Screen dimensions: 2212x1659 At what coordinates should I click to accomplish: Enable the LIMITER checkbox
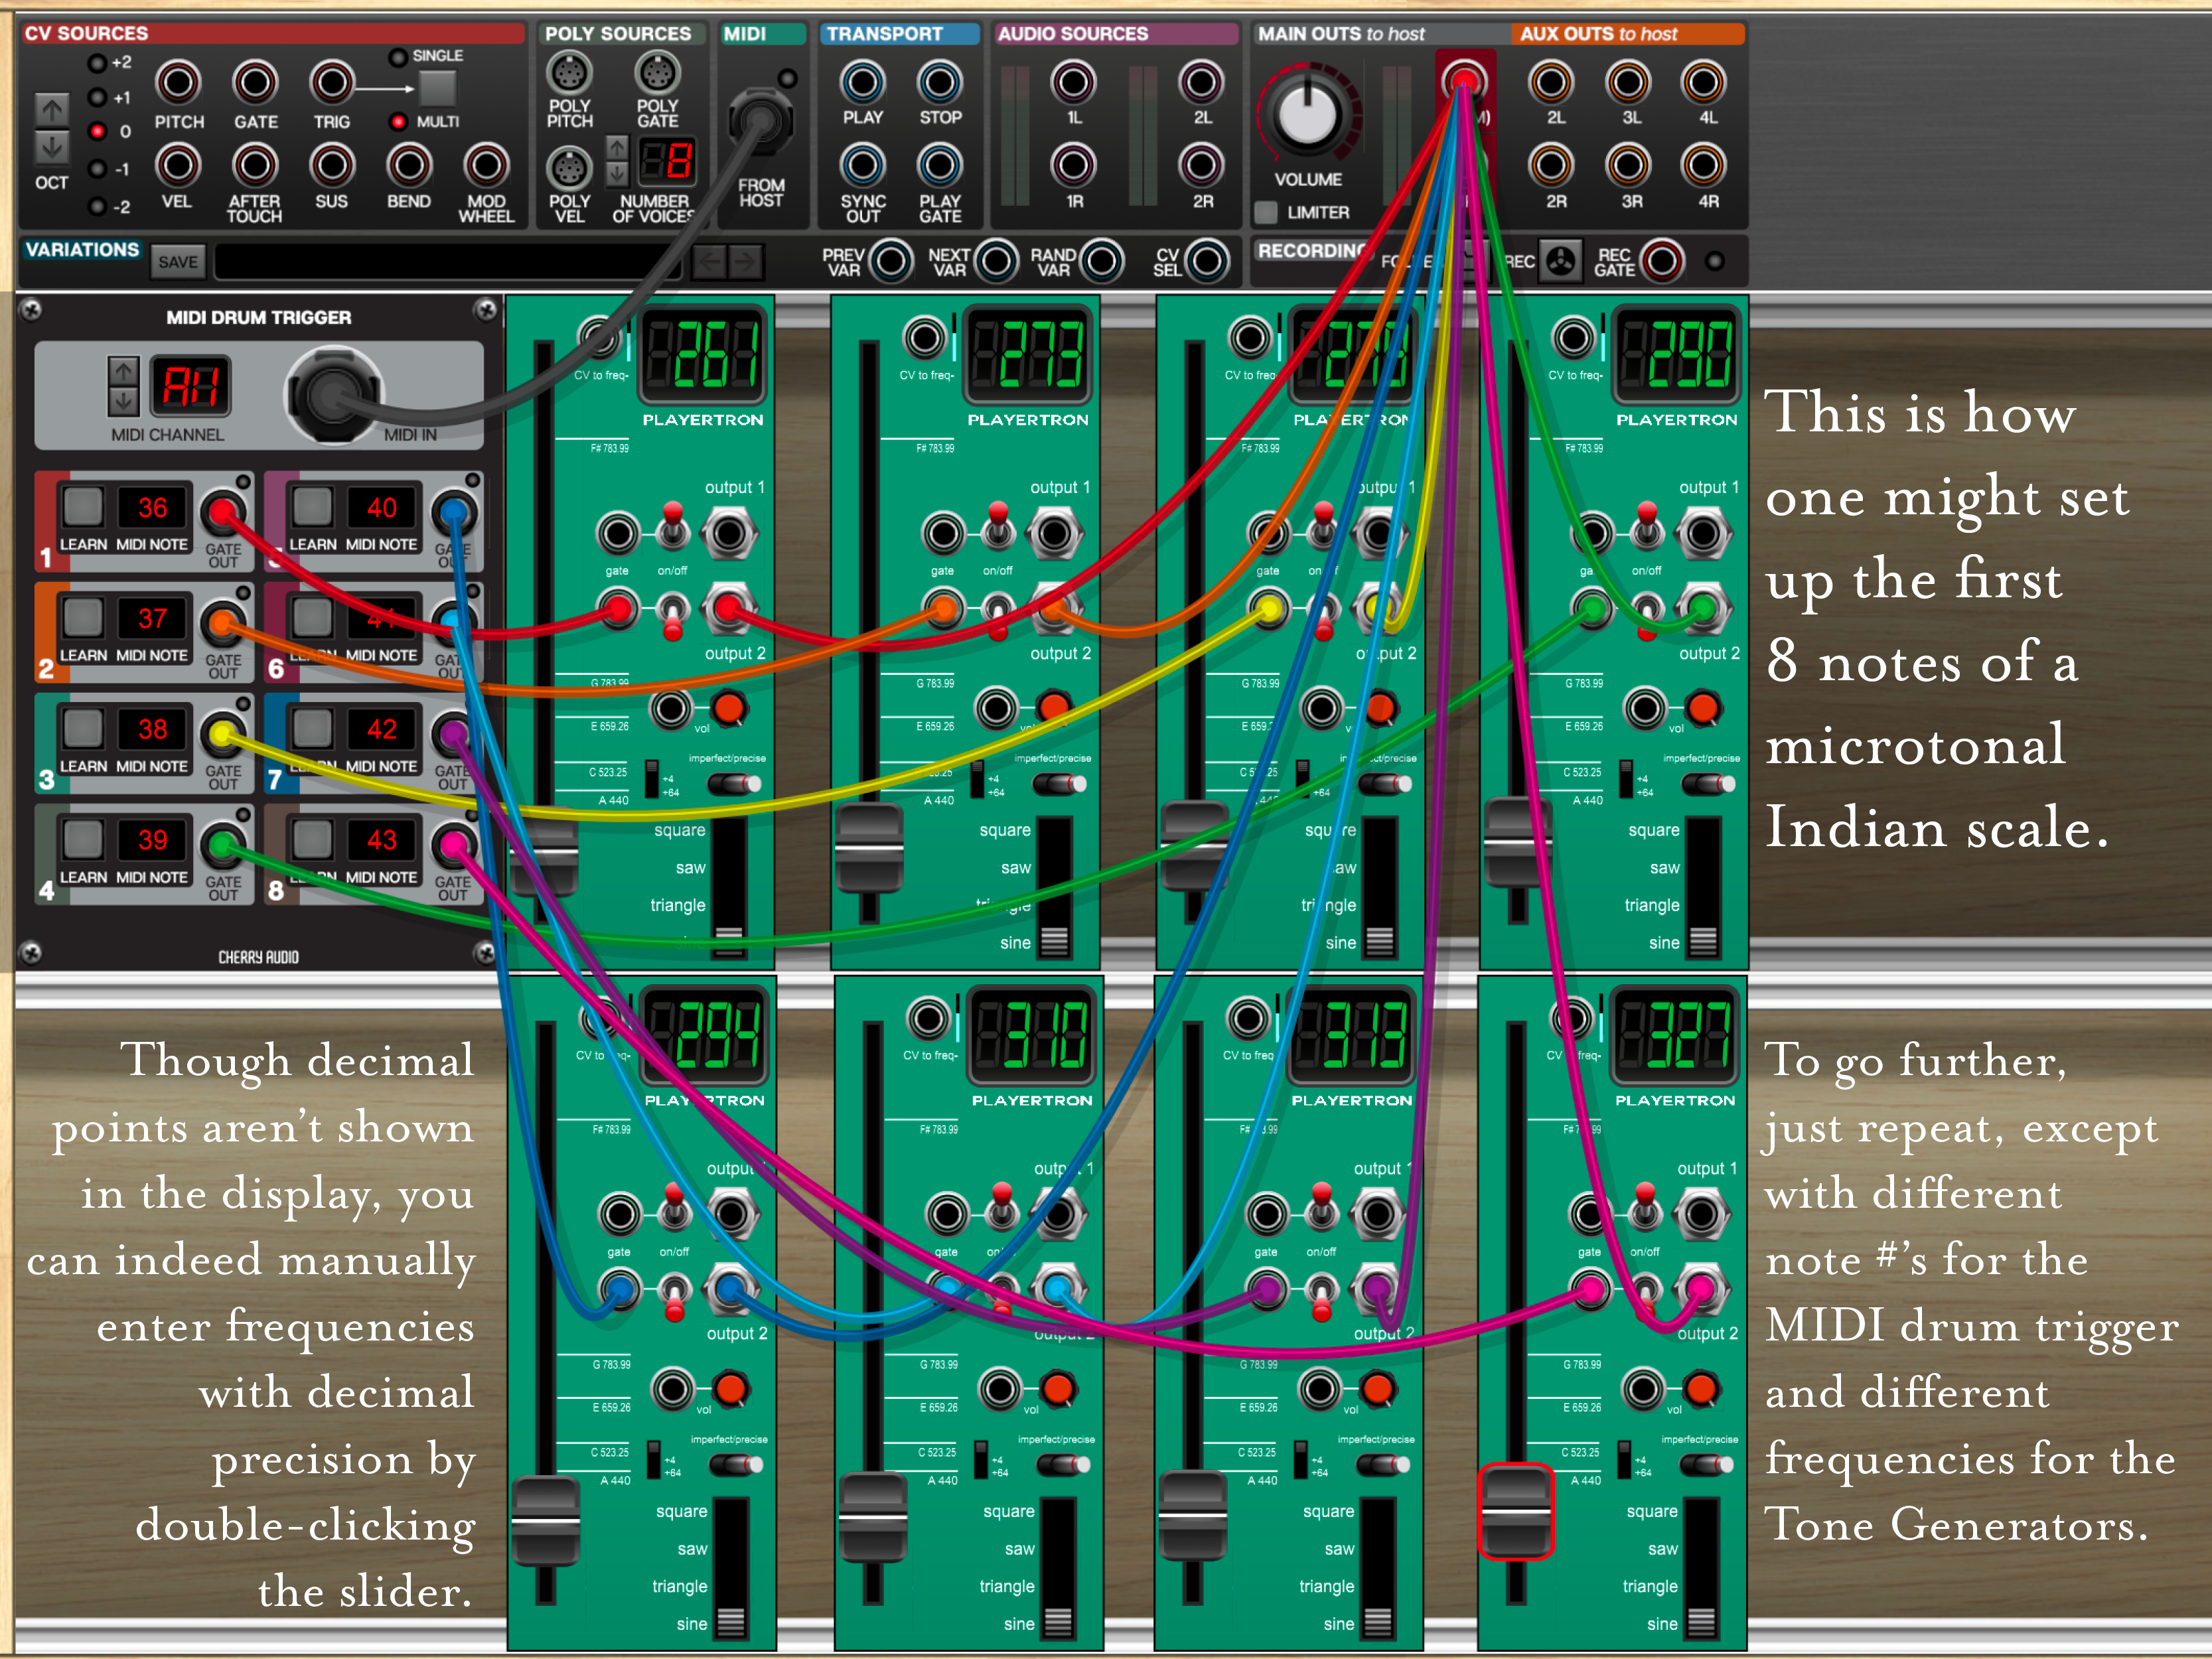tap(1266, 212)
